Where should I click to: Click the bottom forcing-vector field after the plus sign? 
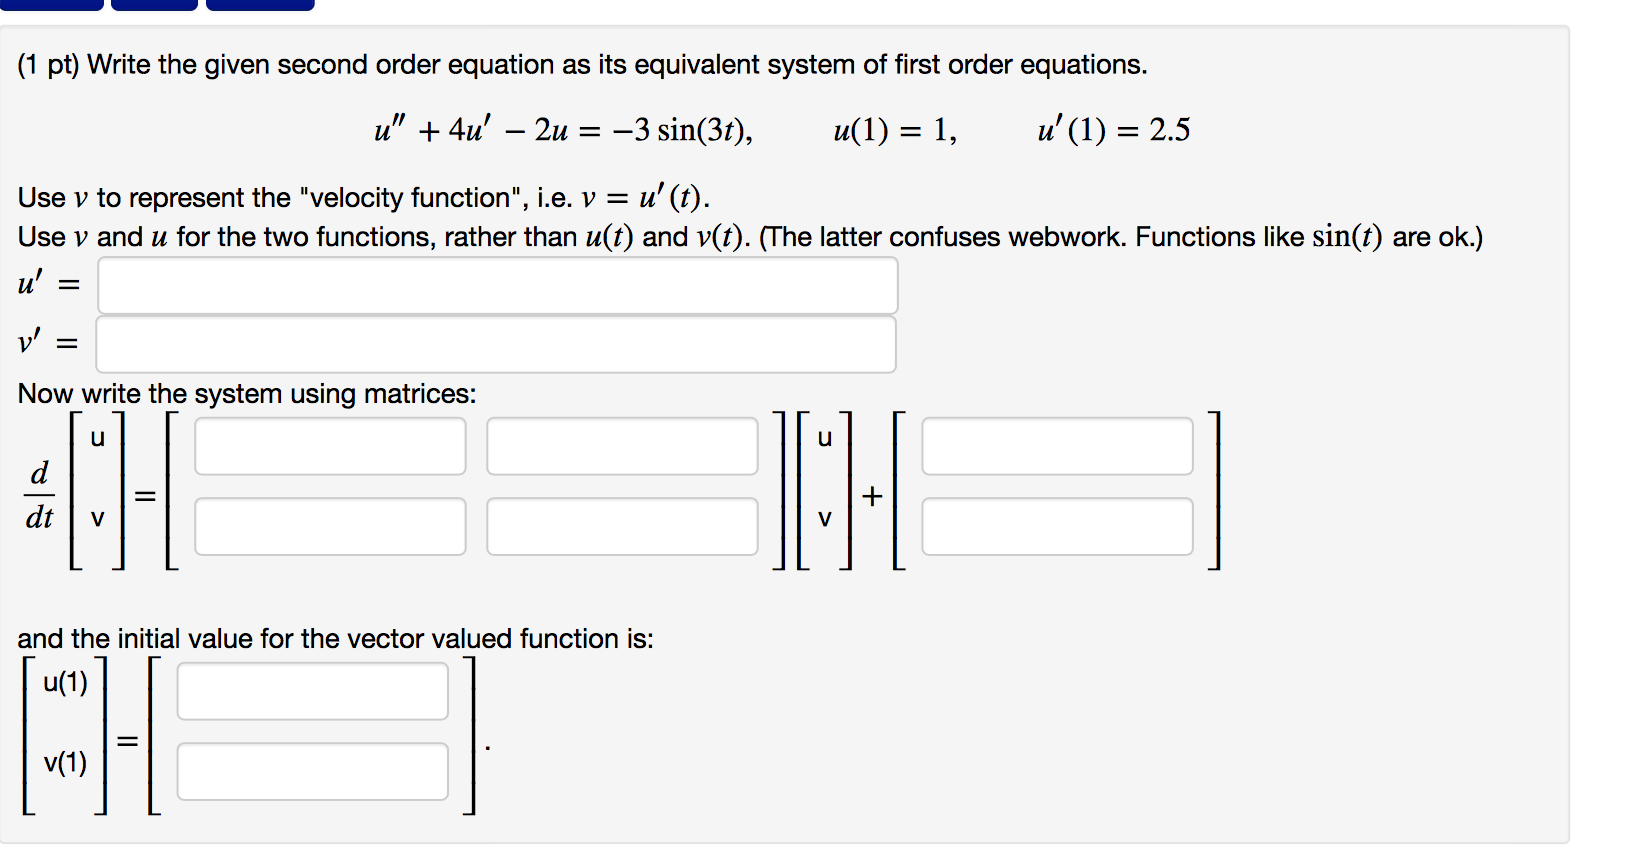(x=1057, y=525)
